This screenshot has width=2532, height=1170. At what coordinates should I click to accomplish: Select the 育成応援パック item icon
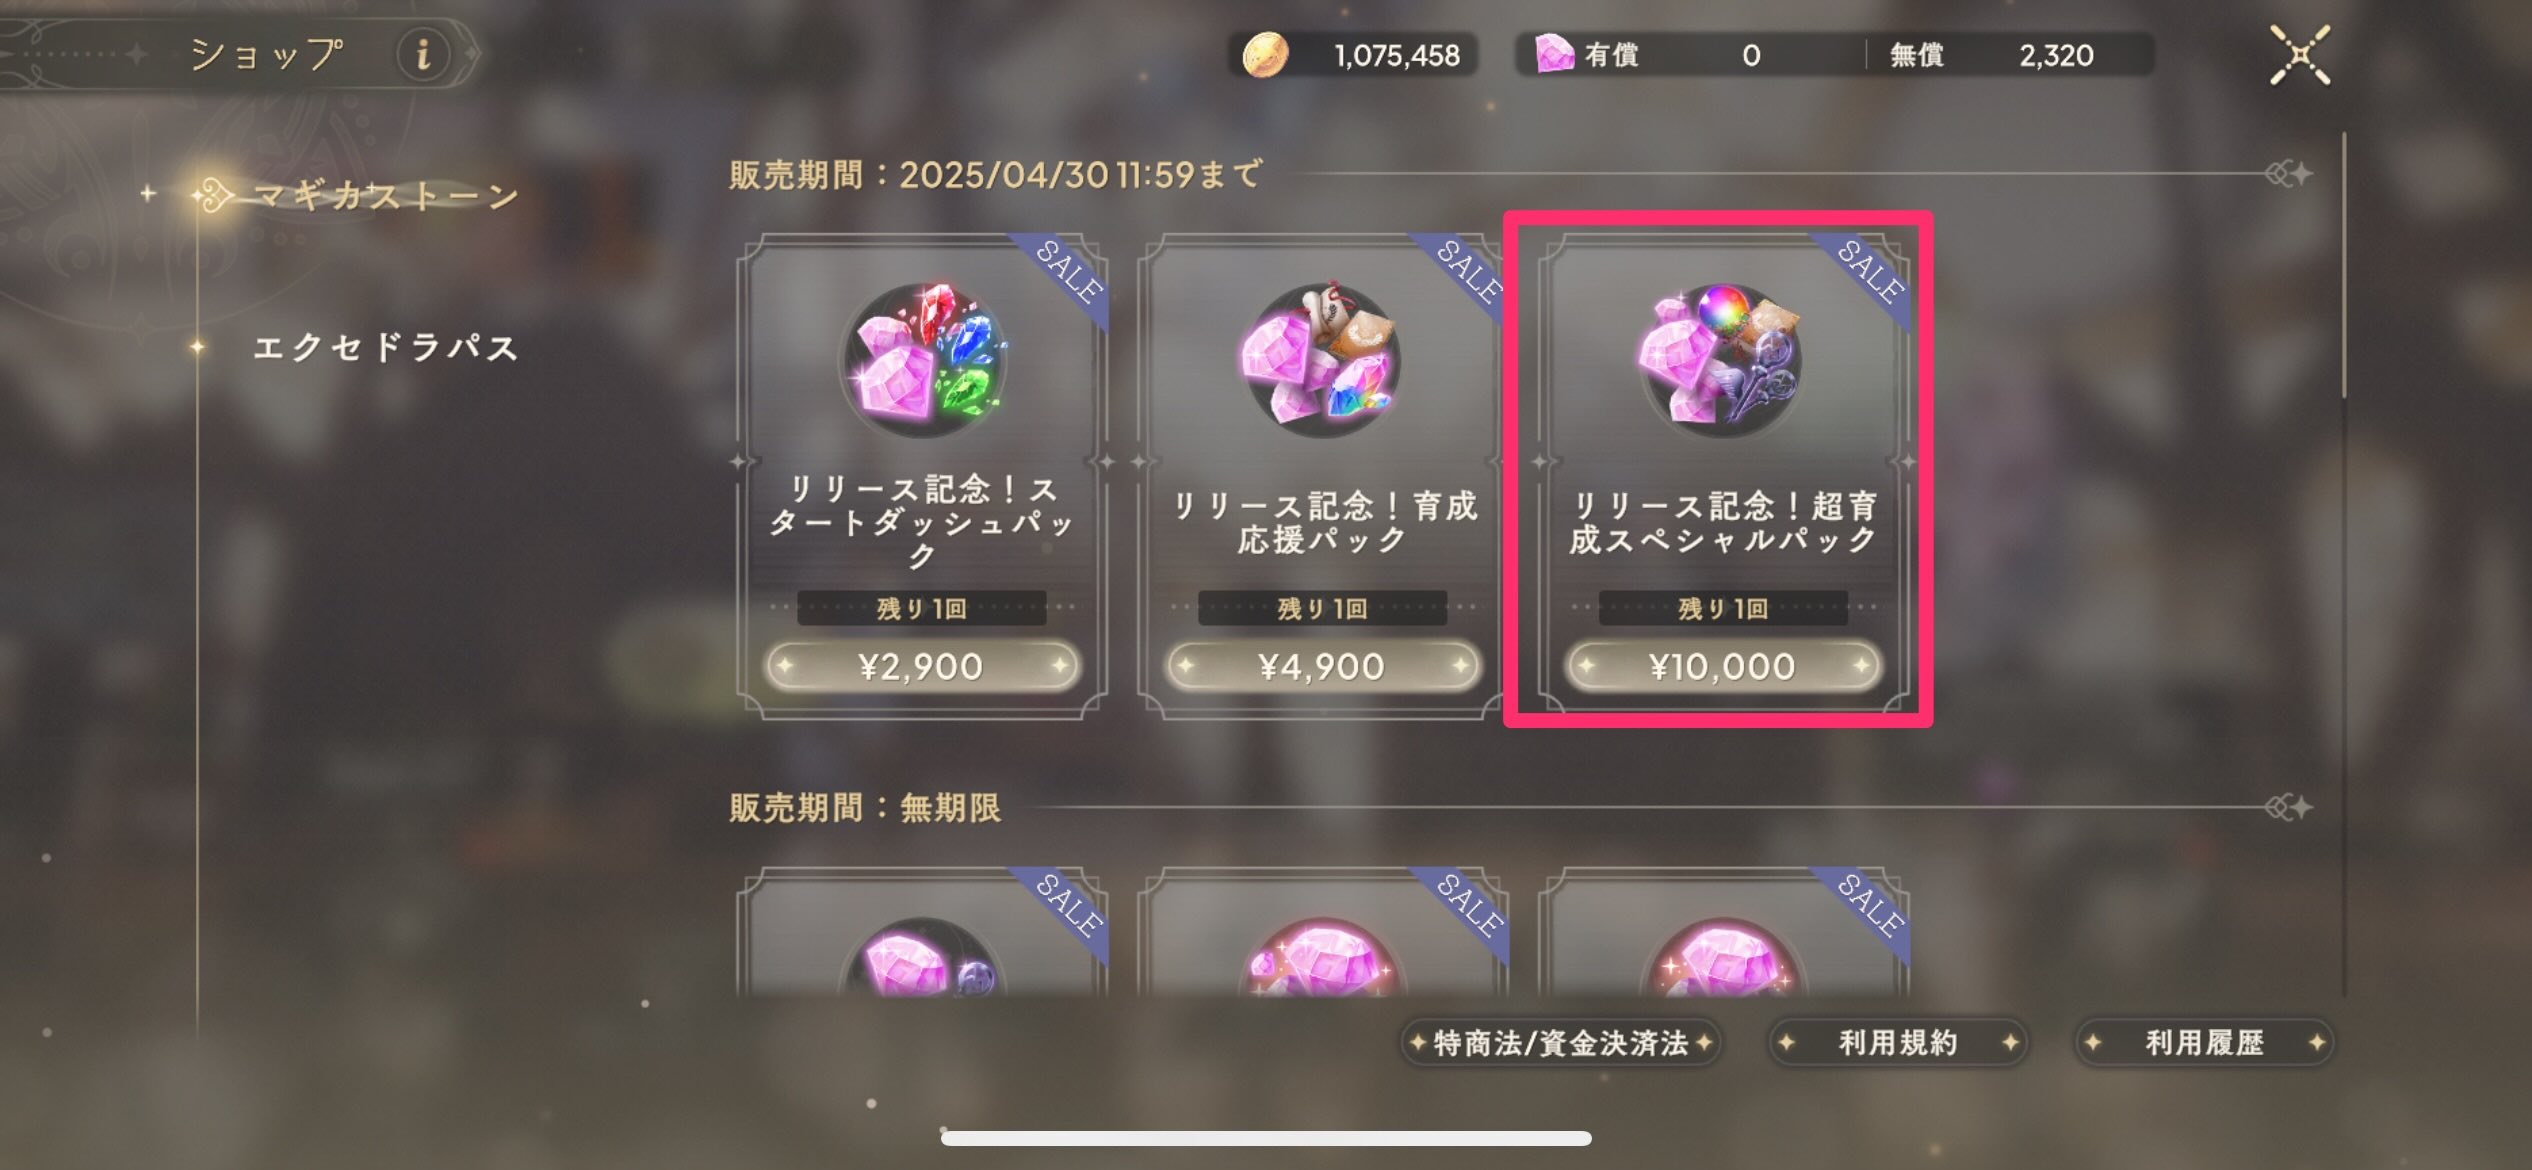(x=1322, y=359)
